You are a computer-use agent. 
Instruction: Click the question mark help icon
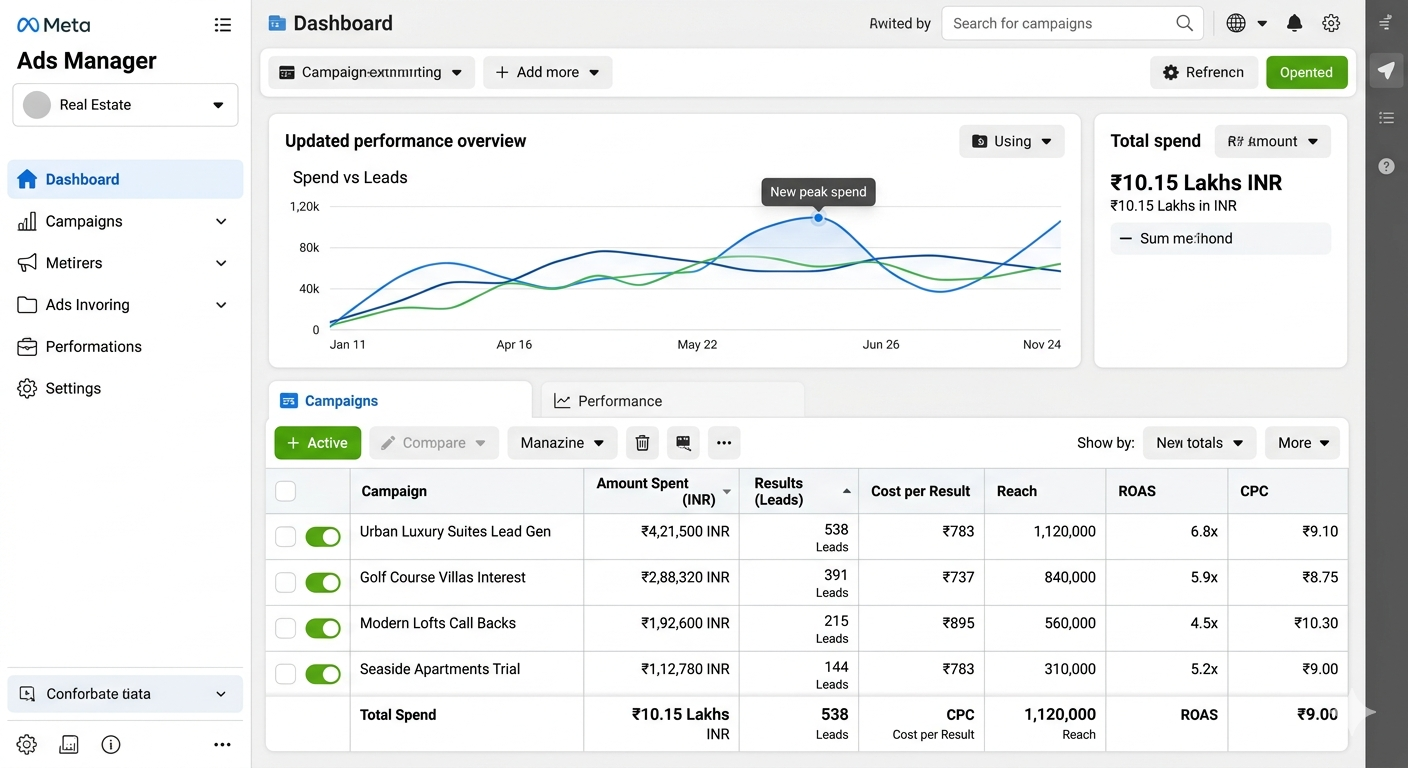[x=1386, y=166]
